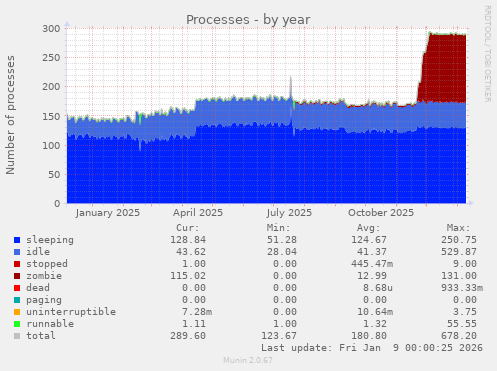The width and height of the screenshot is (497, 371).
Task: Click the 'runnable' legend label
Action: [50, 324]
